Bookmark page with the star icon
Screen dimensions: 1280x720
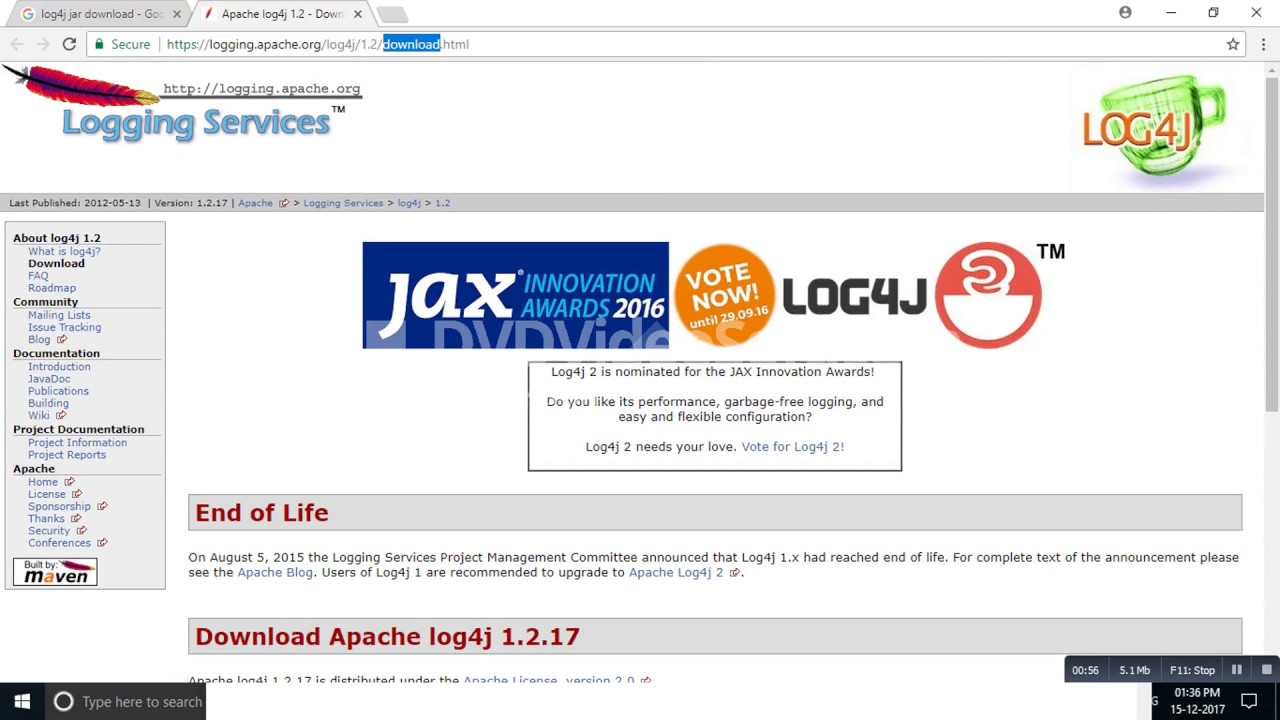[x=1233, y=44]
